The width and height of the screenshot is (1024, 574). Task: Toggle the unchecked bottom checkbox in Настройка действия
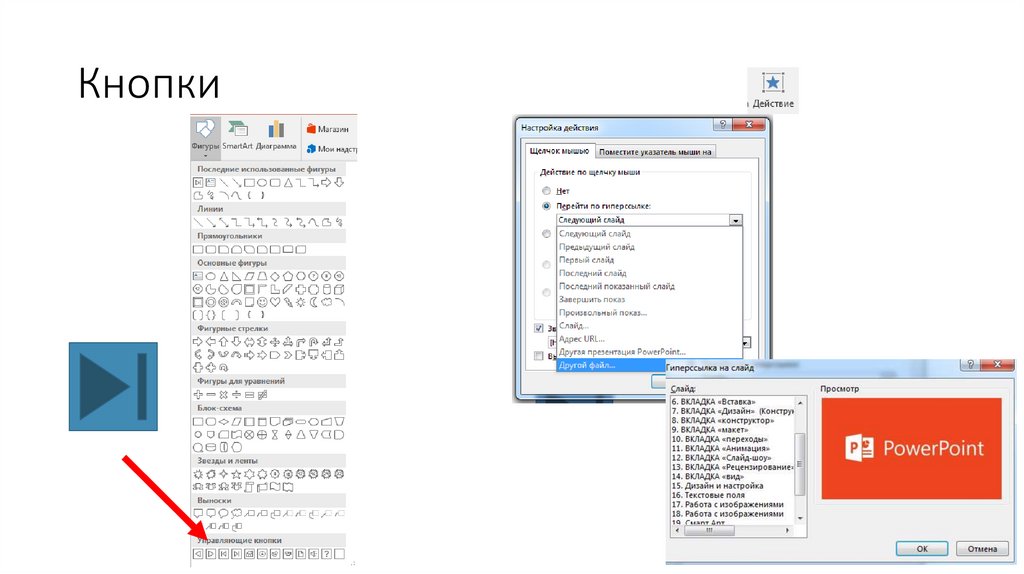tap(539, 356)
